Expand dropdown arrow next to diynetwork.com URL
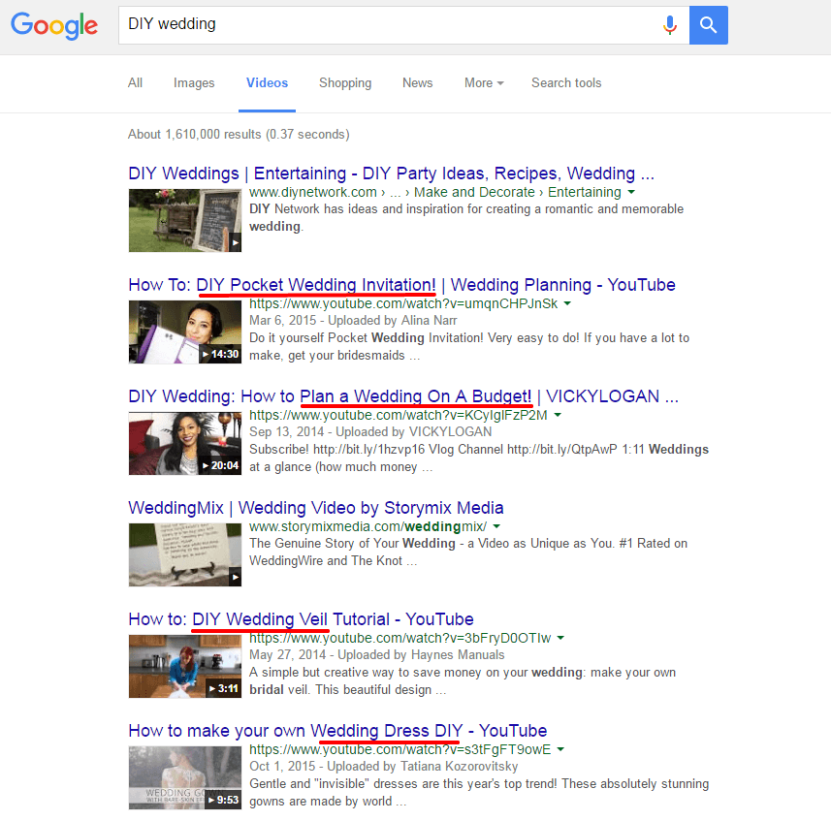The width and height of the screenshot is (831, 821). tap(631, 192)
